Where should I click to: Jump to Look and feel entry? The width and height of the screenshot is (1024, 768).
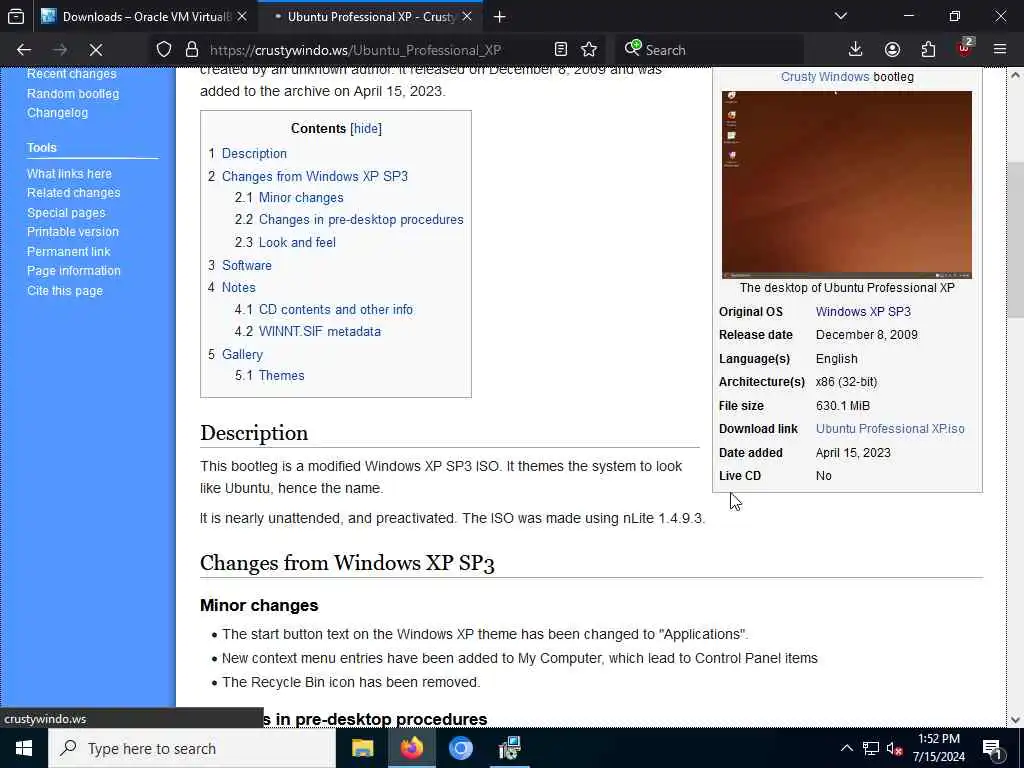pos(297,242)
